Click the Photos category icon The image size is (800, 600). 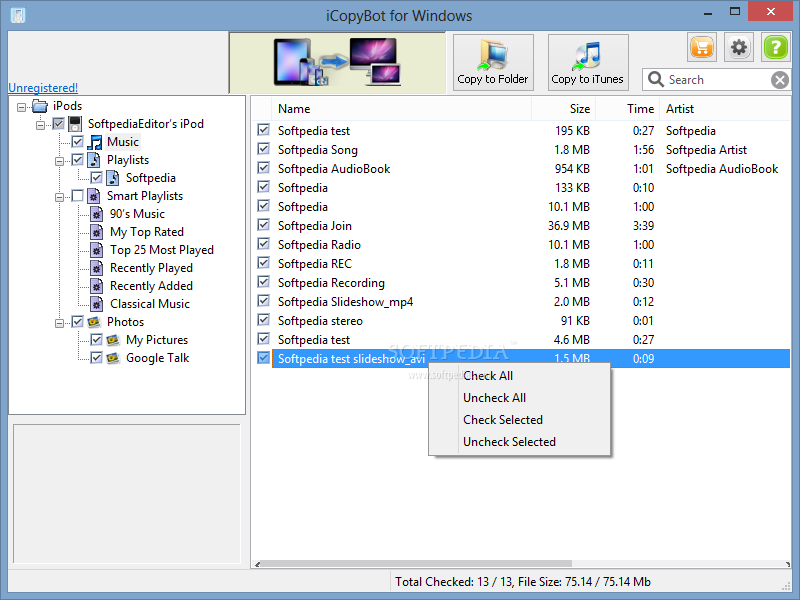coord(94,322)
